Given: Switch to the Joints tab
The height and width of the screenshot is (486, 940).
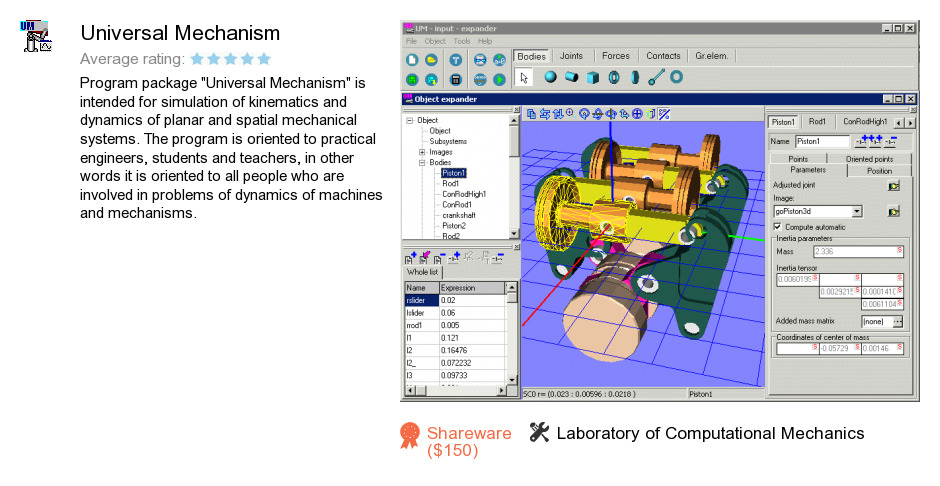Looking at the screenshot, I should pyautogui.click(x=571, y=56).
